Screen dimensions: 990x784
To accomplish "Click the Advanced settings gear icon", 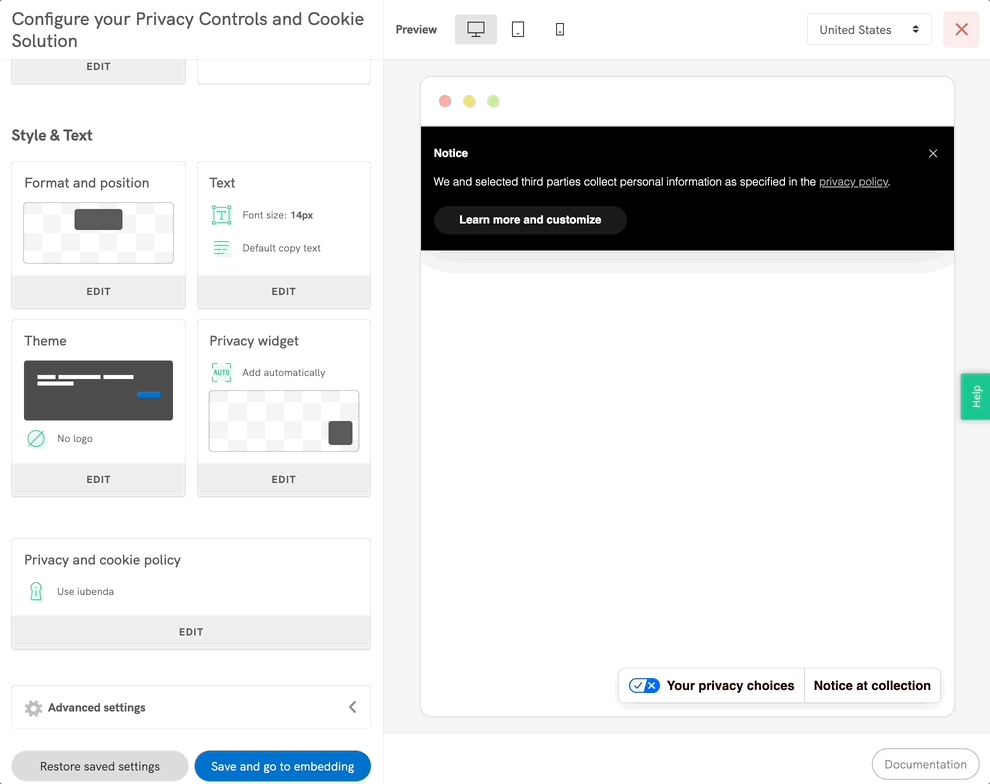I will [33, 708].
